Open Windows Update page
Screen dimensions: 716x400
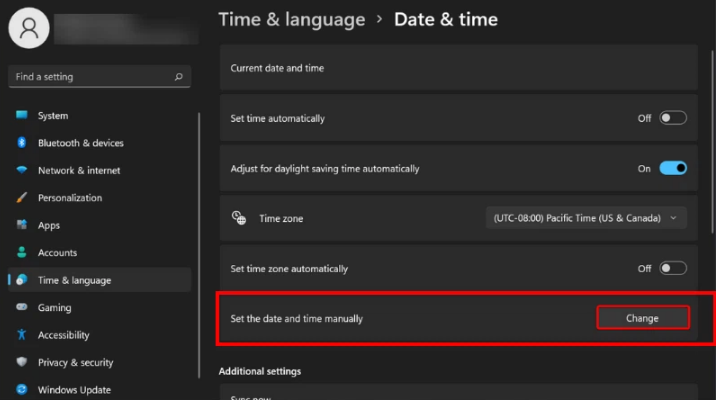[x=100, y=389]
